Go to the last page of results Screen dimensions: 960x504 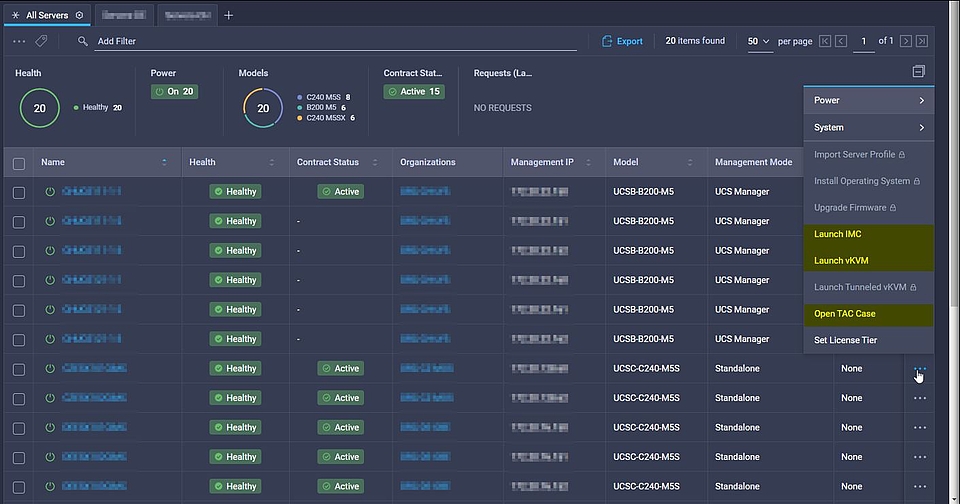pos(921,41)
